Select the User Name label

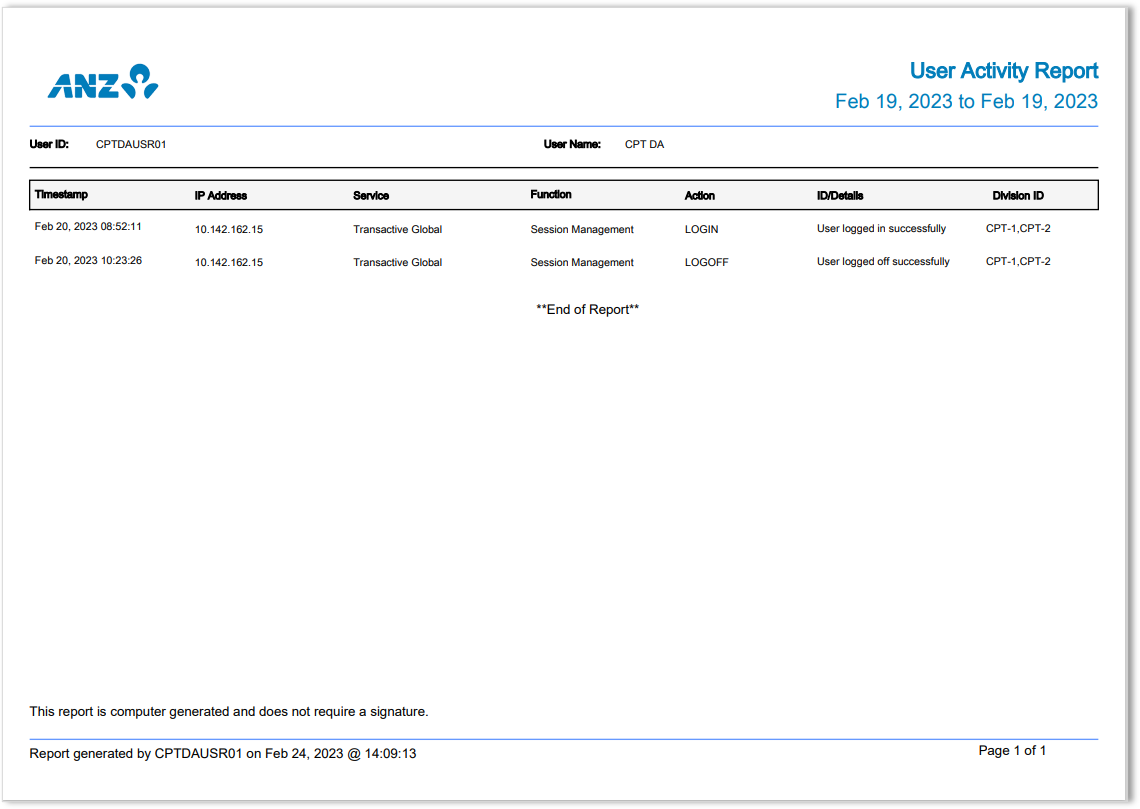pyautogui.click(x=572, y=144)
